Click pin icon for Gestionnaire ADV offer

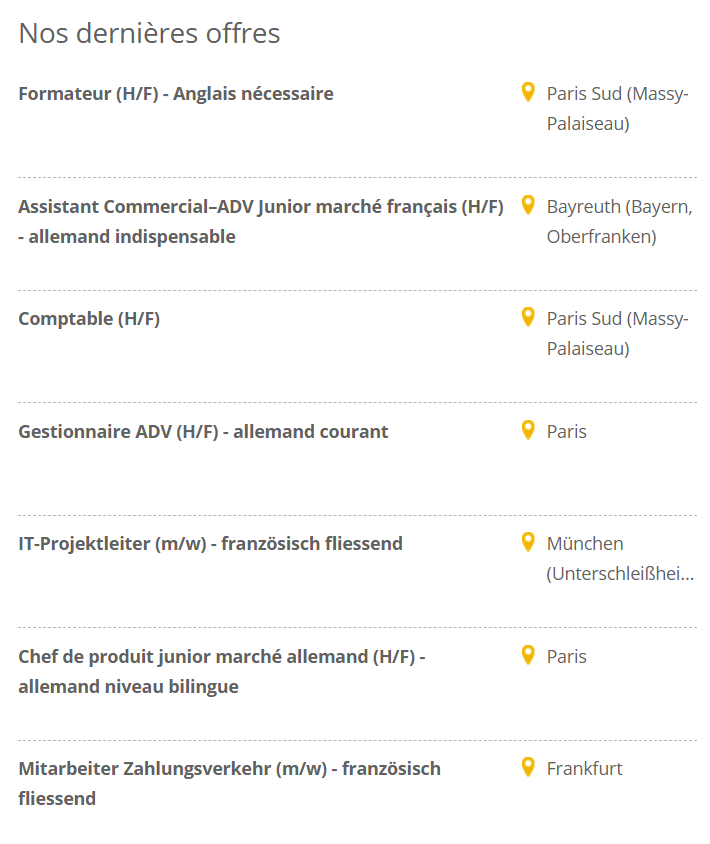point(528,431)
